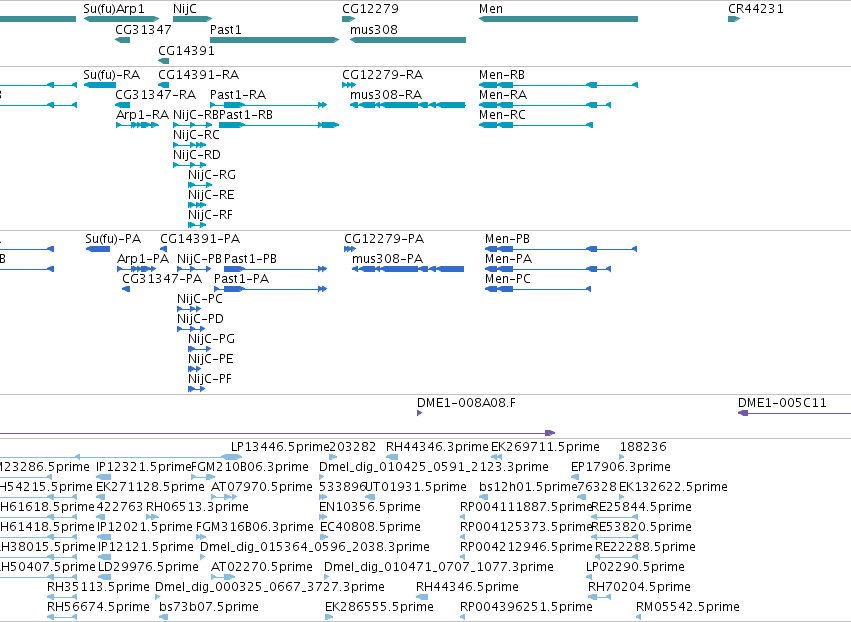Select the NijC-RD transcript glyph
The height and width of the screenshot is (622, 851).
(189, 165)
